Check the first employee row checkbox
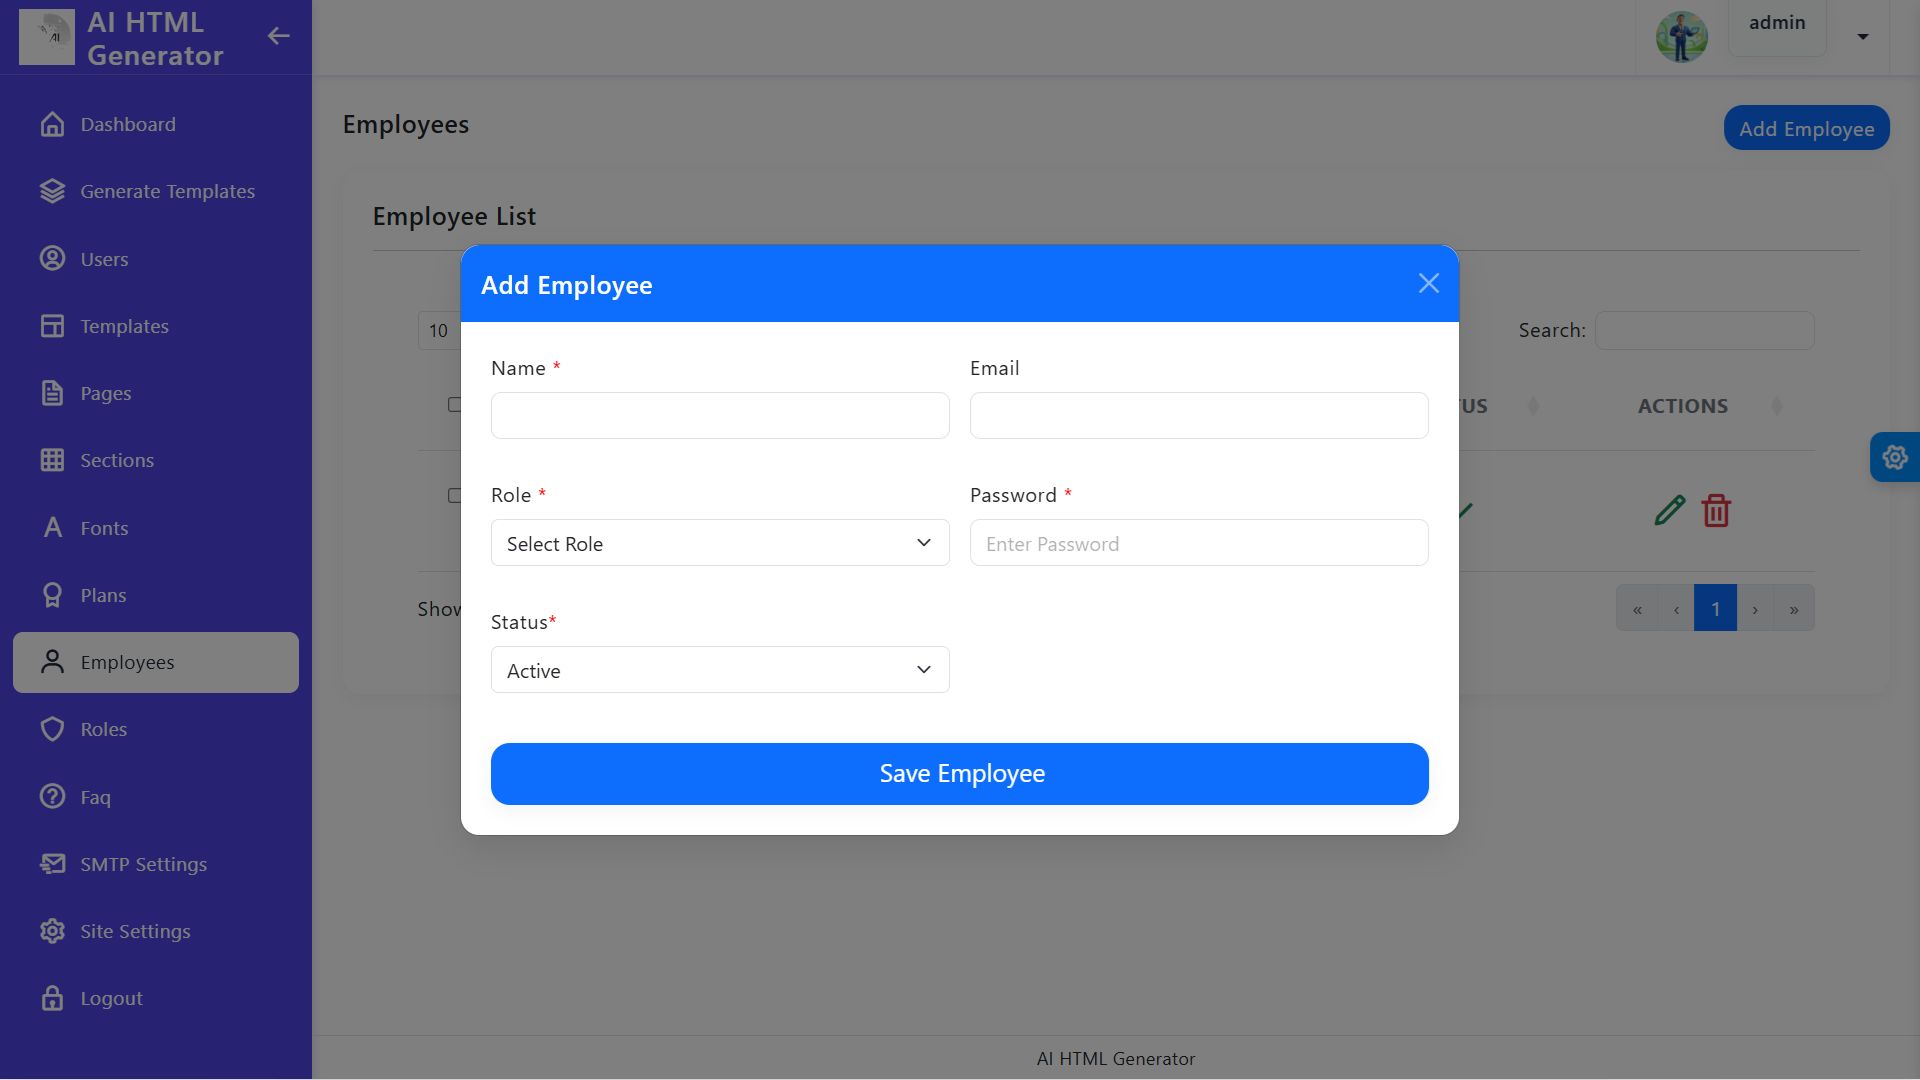The width and height of the screenshot is (1920, 1080). (454, 496)
